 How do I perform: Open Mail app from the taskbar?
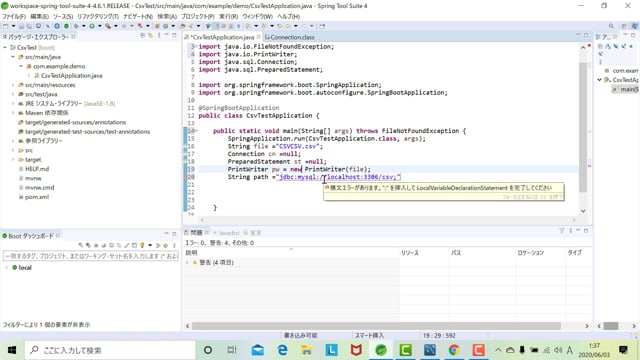tap(258, 350)
